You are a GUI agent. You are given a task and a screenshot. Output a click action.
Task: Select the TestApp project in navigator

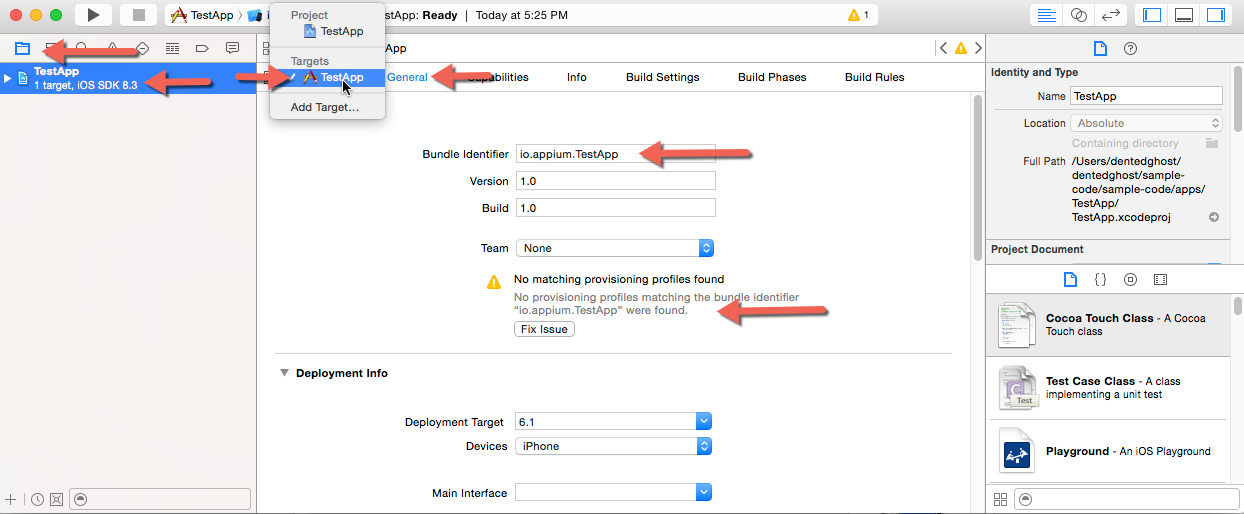(x=128, y=78)
